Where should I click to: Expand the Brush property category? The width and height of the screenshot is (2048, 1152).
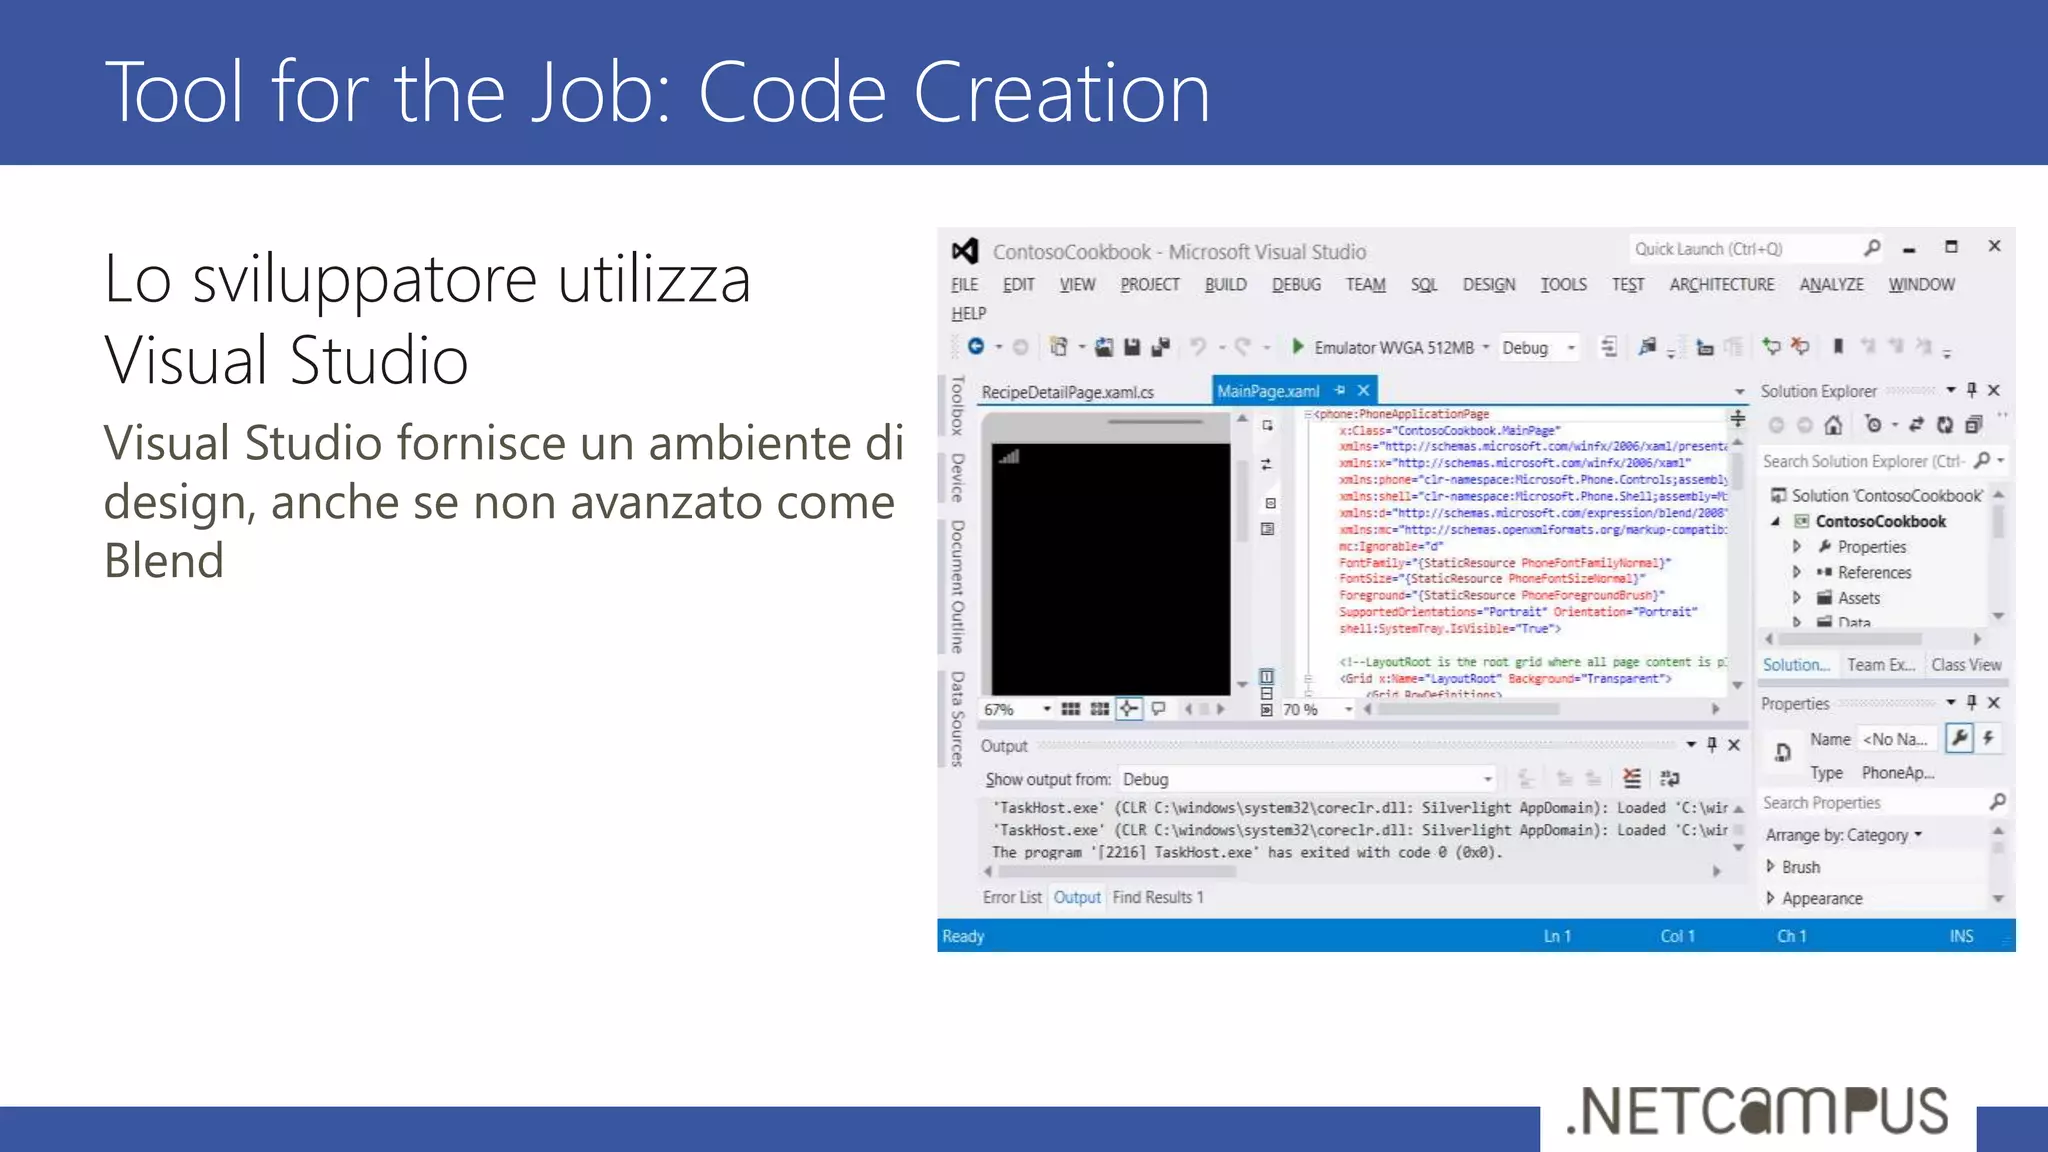(1770, 867)
